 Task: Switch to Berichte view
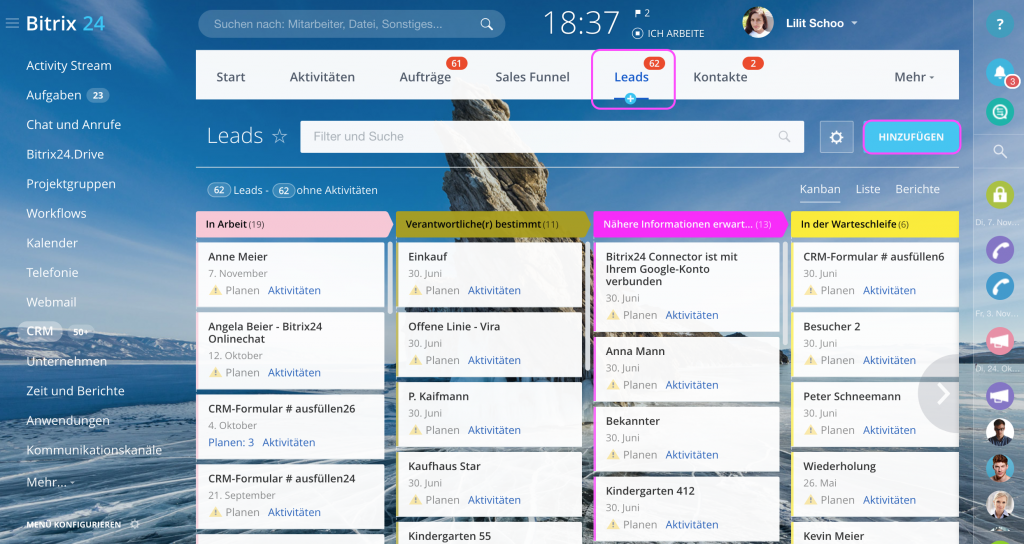coord(918,189)
